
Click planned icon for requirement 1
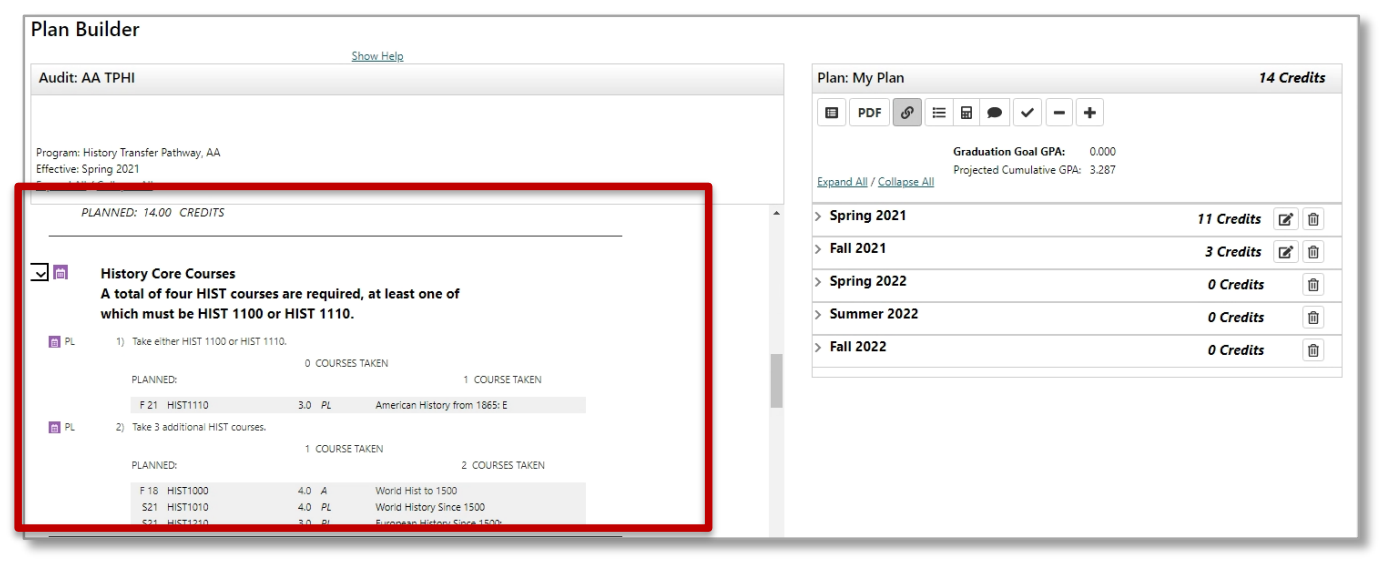tap(54, 342)
